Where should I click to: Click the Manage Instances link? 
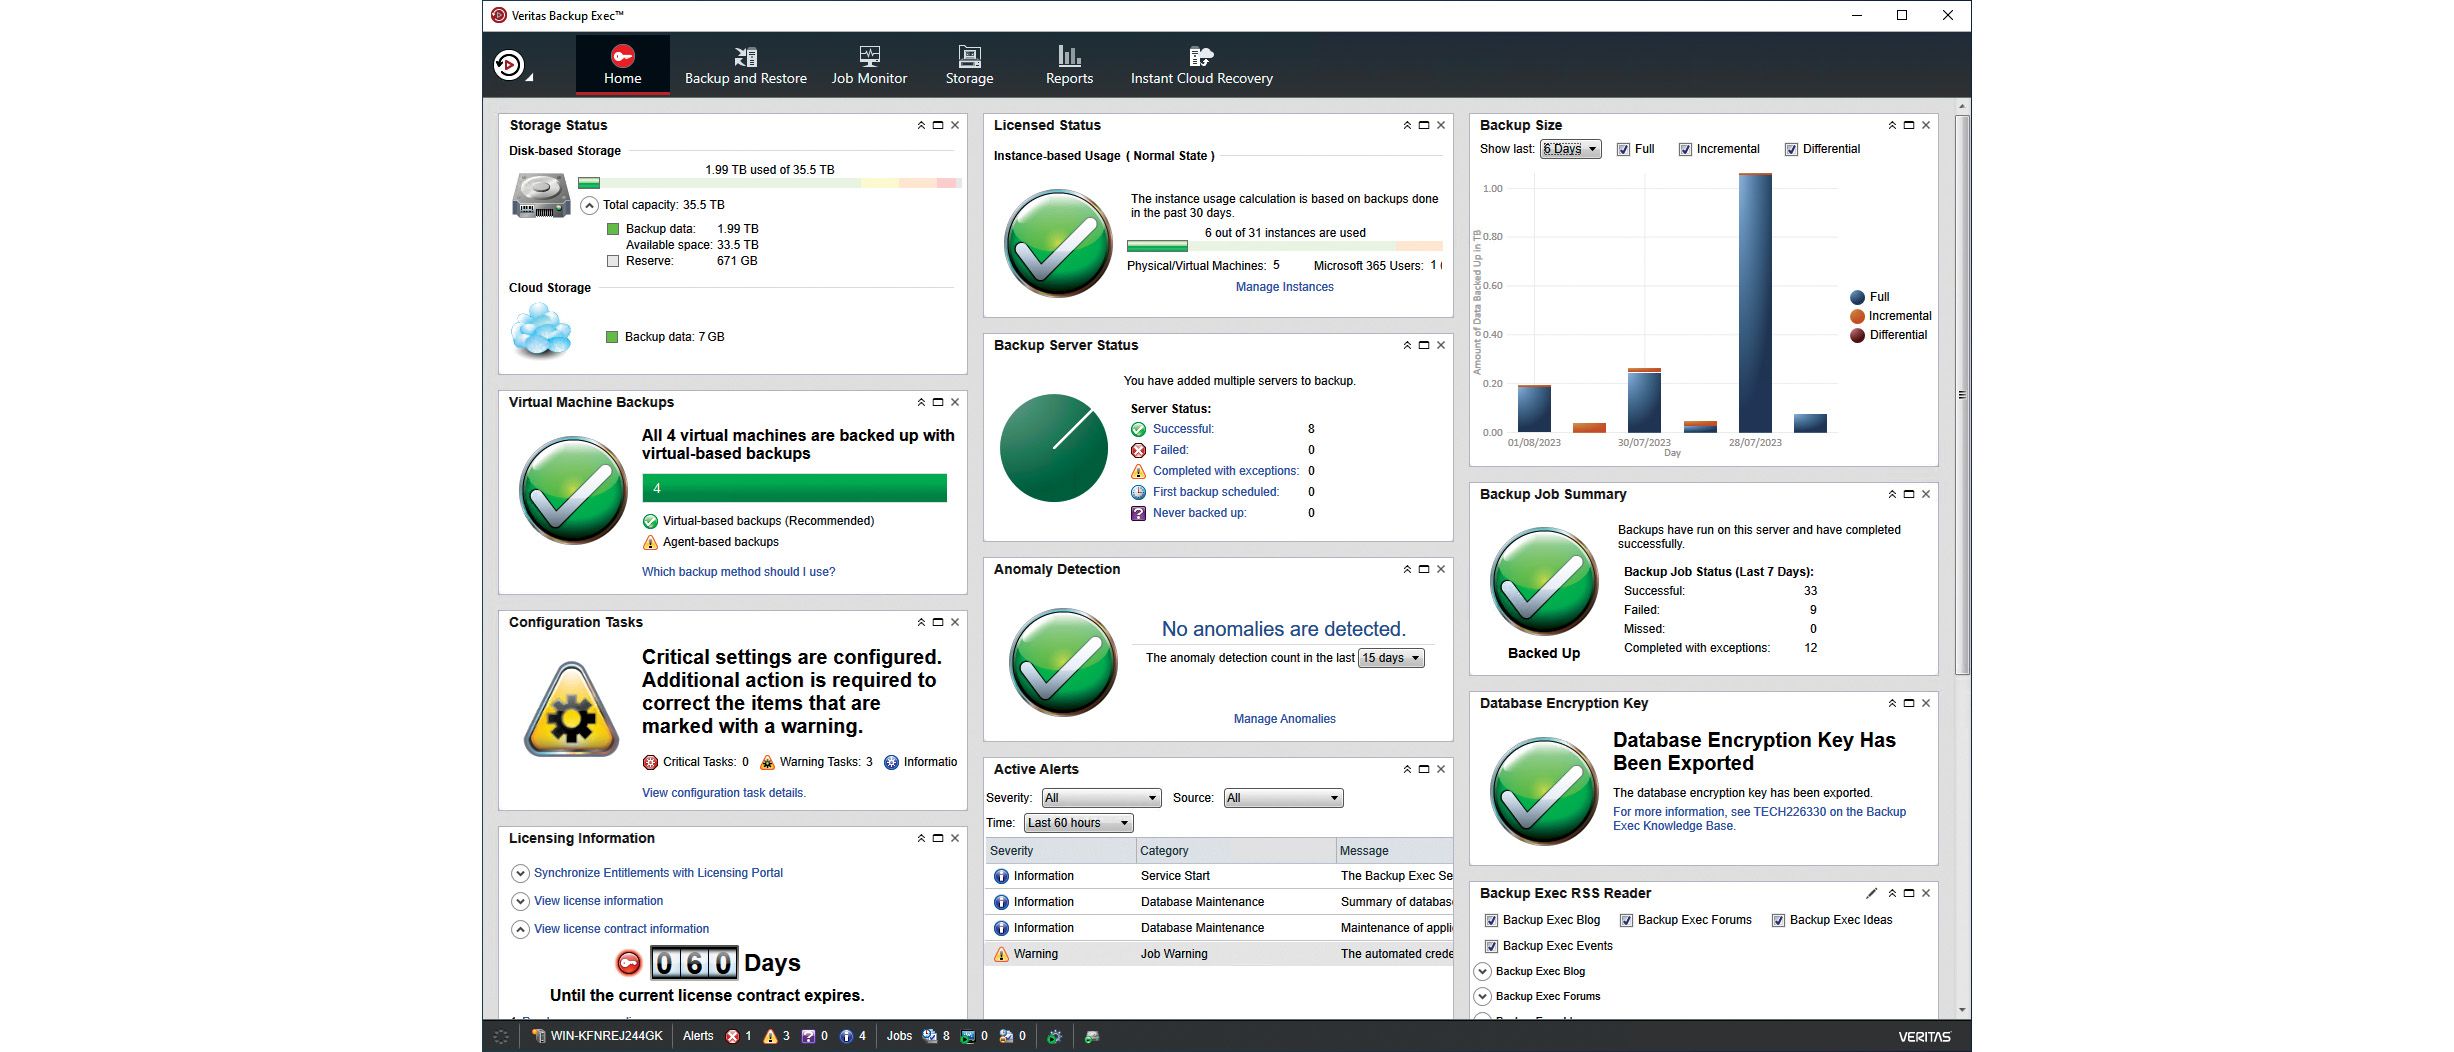[x=1284, y=287]
